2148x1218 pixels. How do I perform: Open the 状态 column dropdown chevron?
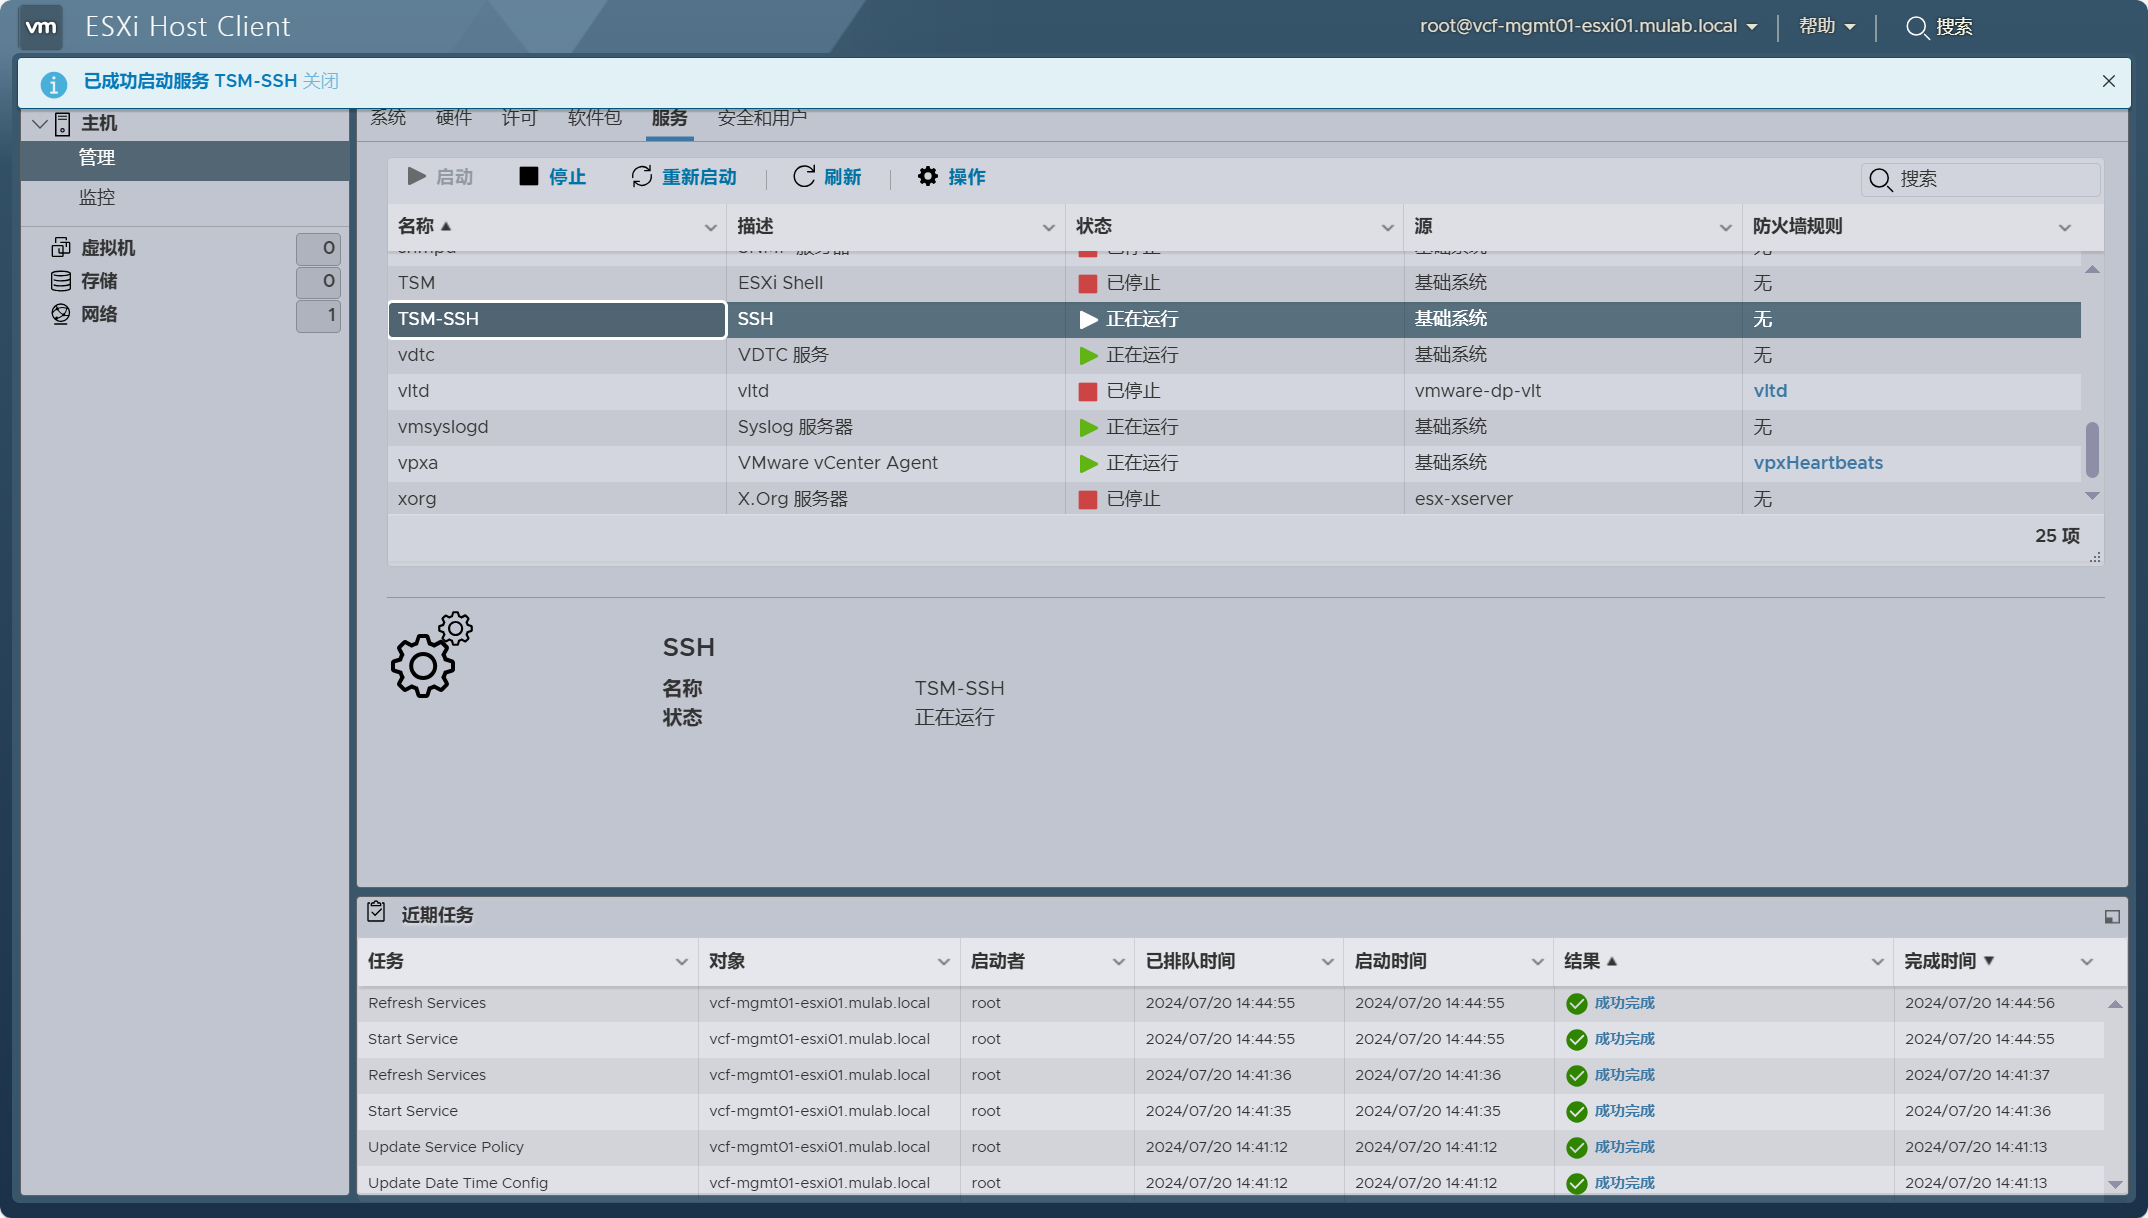click(x=1387, y=228)
